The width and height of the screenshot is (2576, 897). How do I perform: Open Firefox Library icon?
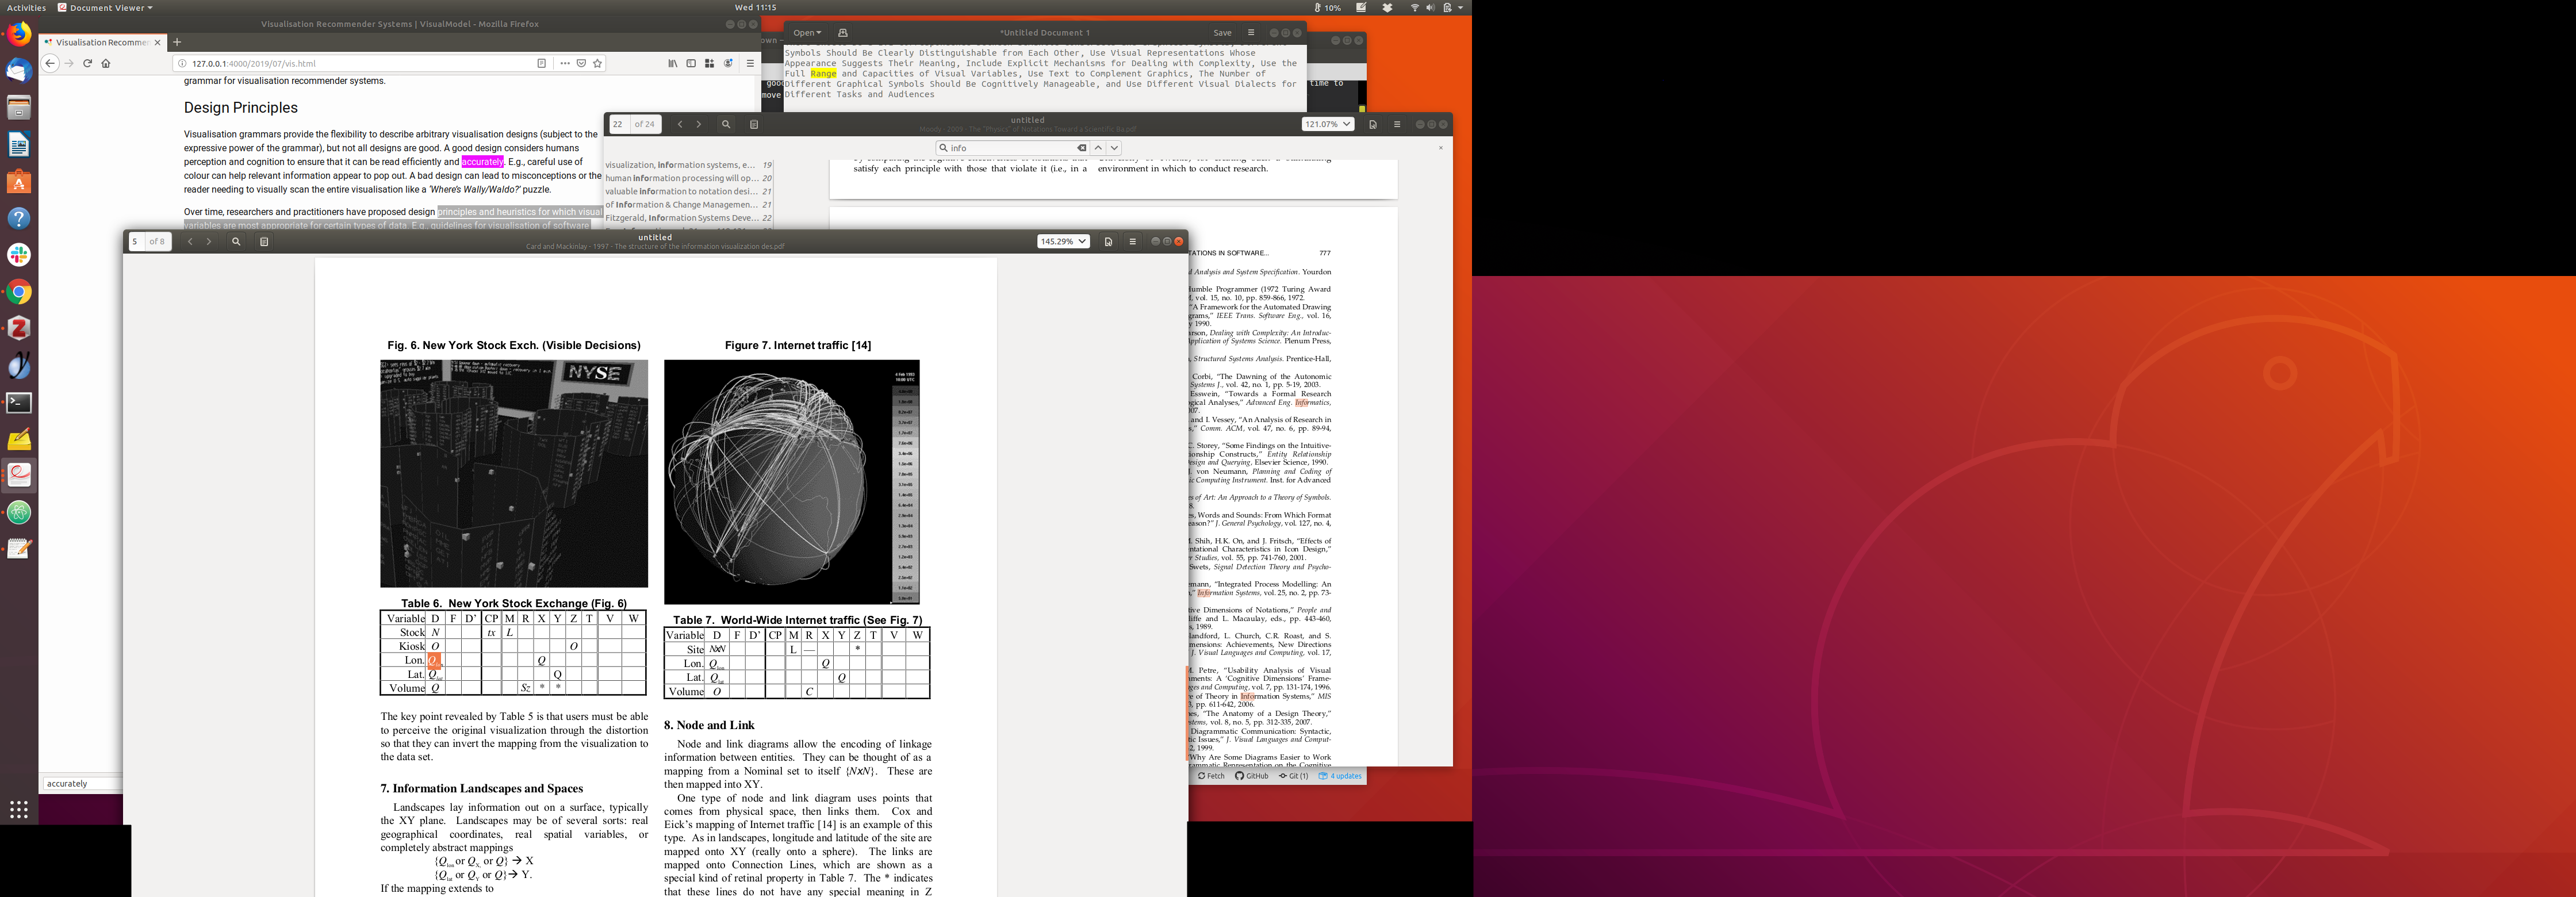tap(672, 63)
